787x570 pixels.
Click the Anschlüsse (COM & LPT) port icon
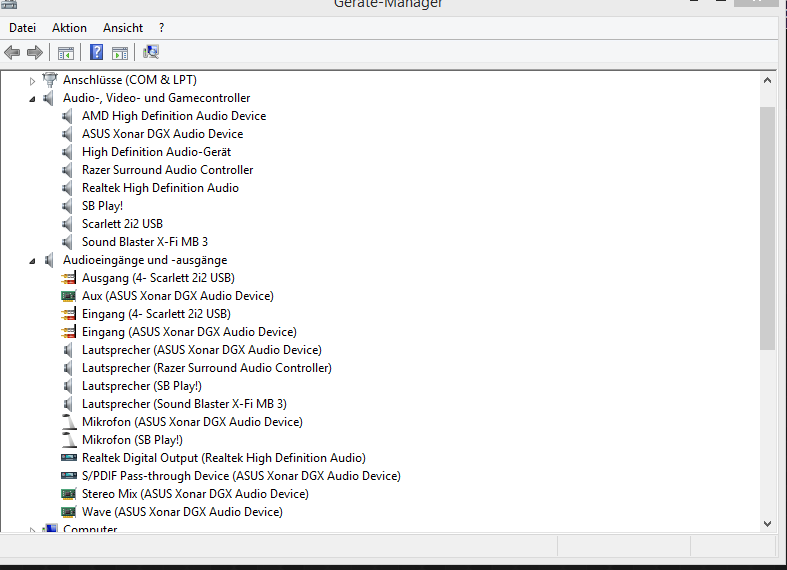click(x=50, y=80)
